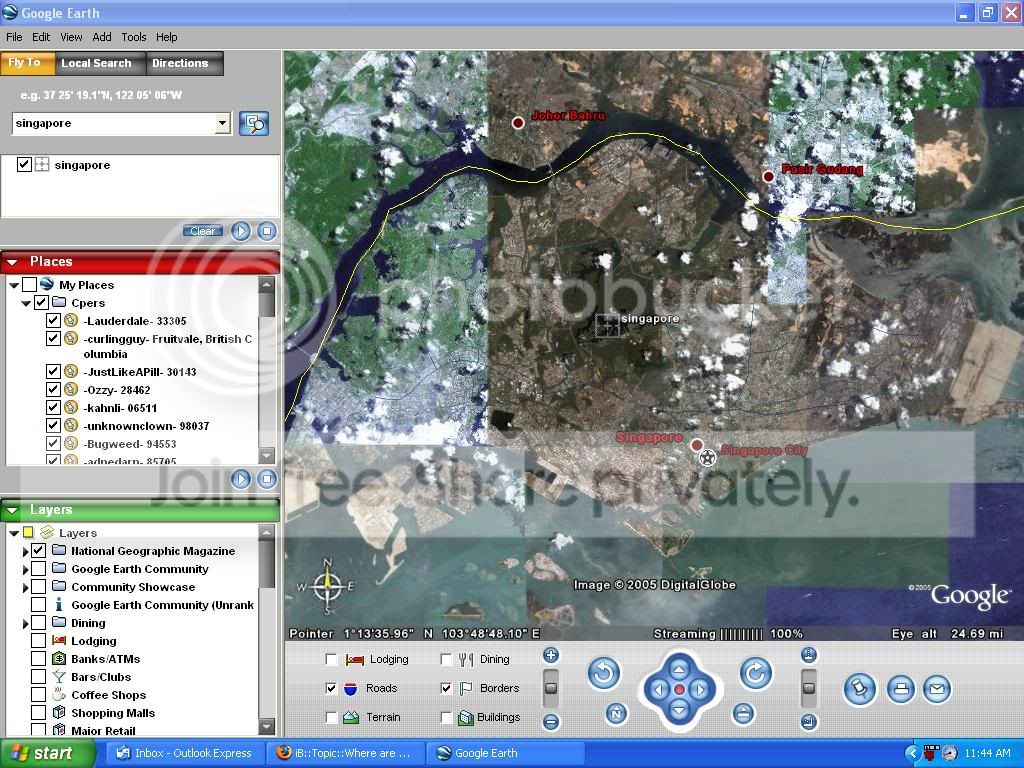Viewport: 1024px width, 768px height.
Task: Pan the map to the left
Action: 658,690
